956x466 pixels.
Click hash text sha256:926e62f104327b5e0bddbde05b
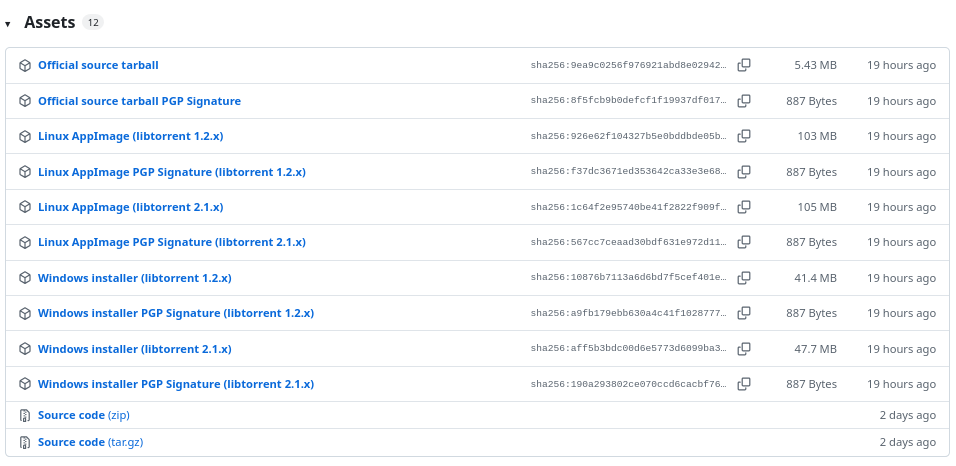[629, 136]
